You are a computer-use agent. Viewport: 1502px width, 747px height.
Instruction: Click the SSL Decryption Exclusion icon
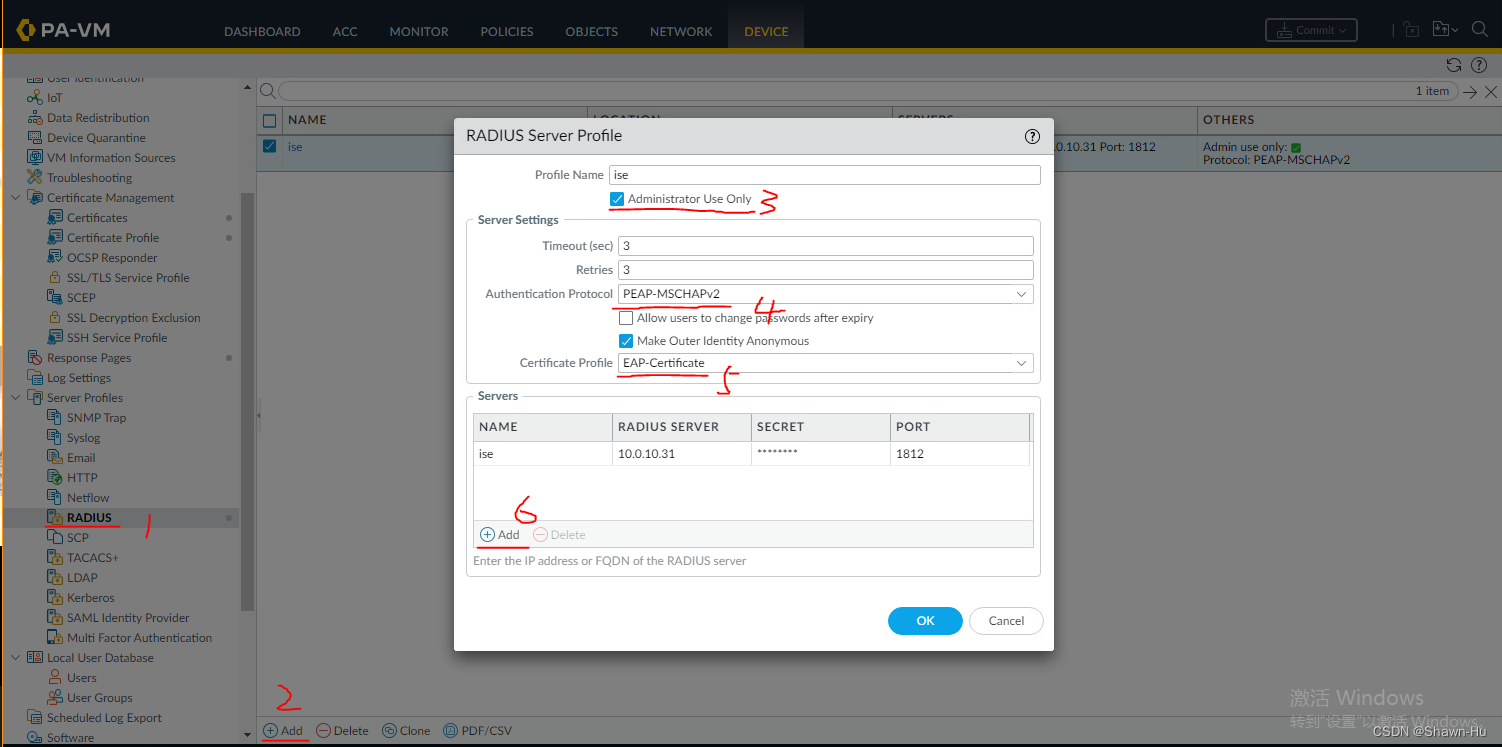pyautogui.click(x=55, y=318)
